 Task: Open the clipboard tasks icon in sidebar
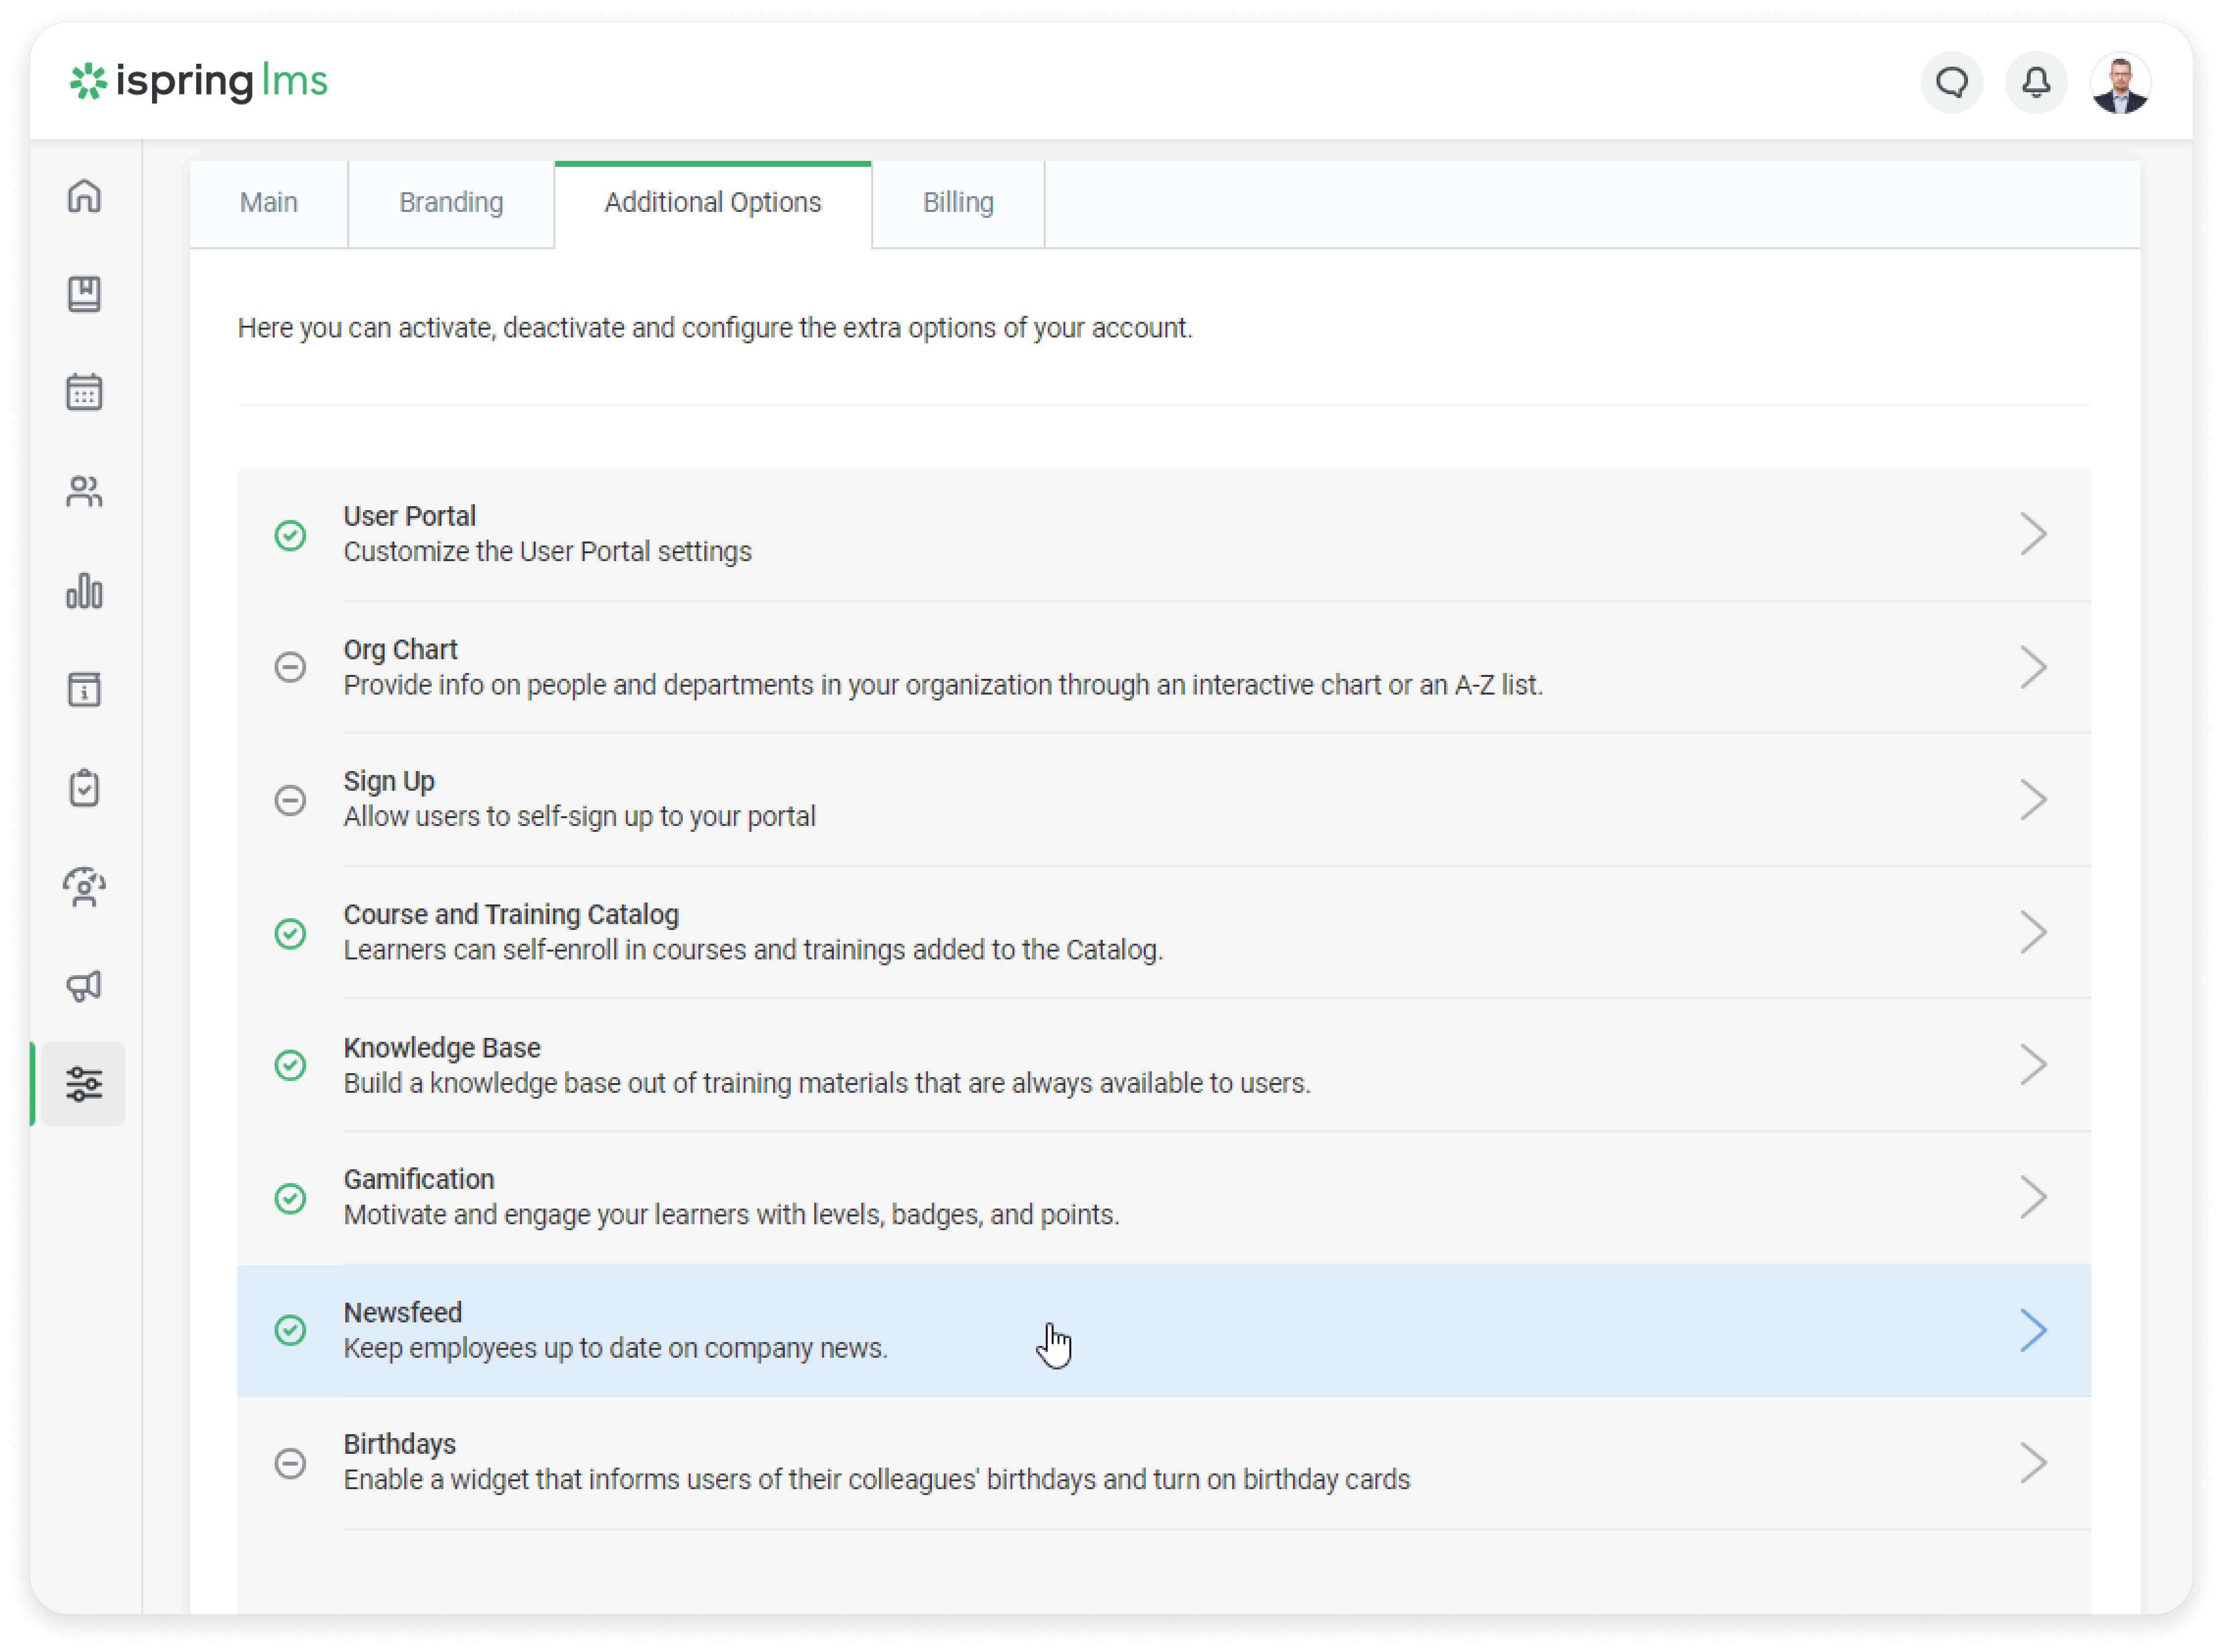[x=84, y=788]
